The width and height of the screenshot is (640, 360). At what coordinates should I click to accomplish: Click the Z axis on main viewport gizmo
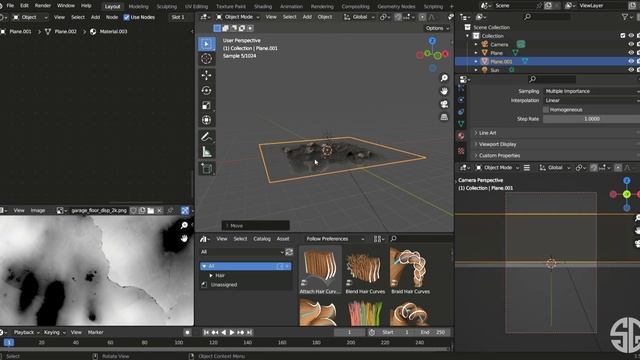point(432,40)
